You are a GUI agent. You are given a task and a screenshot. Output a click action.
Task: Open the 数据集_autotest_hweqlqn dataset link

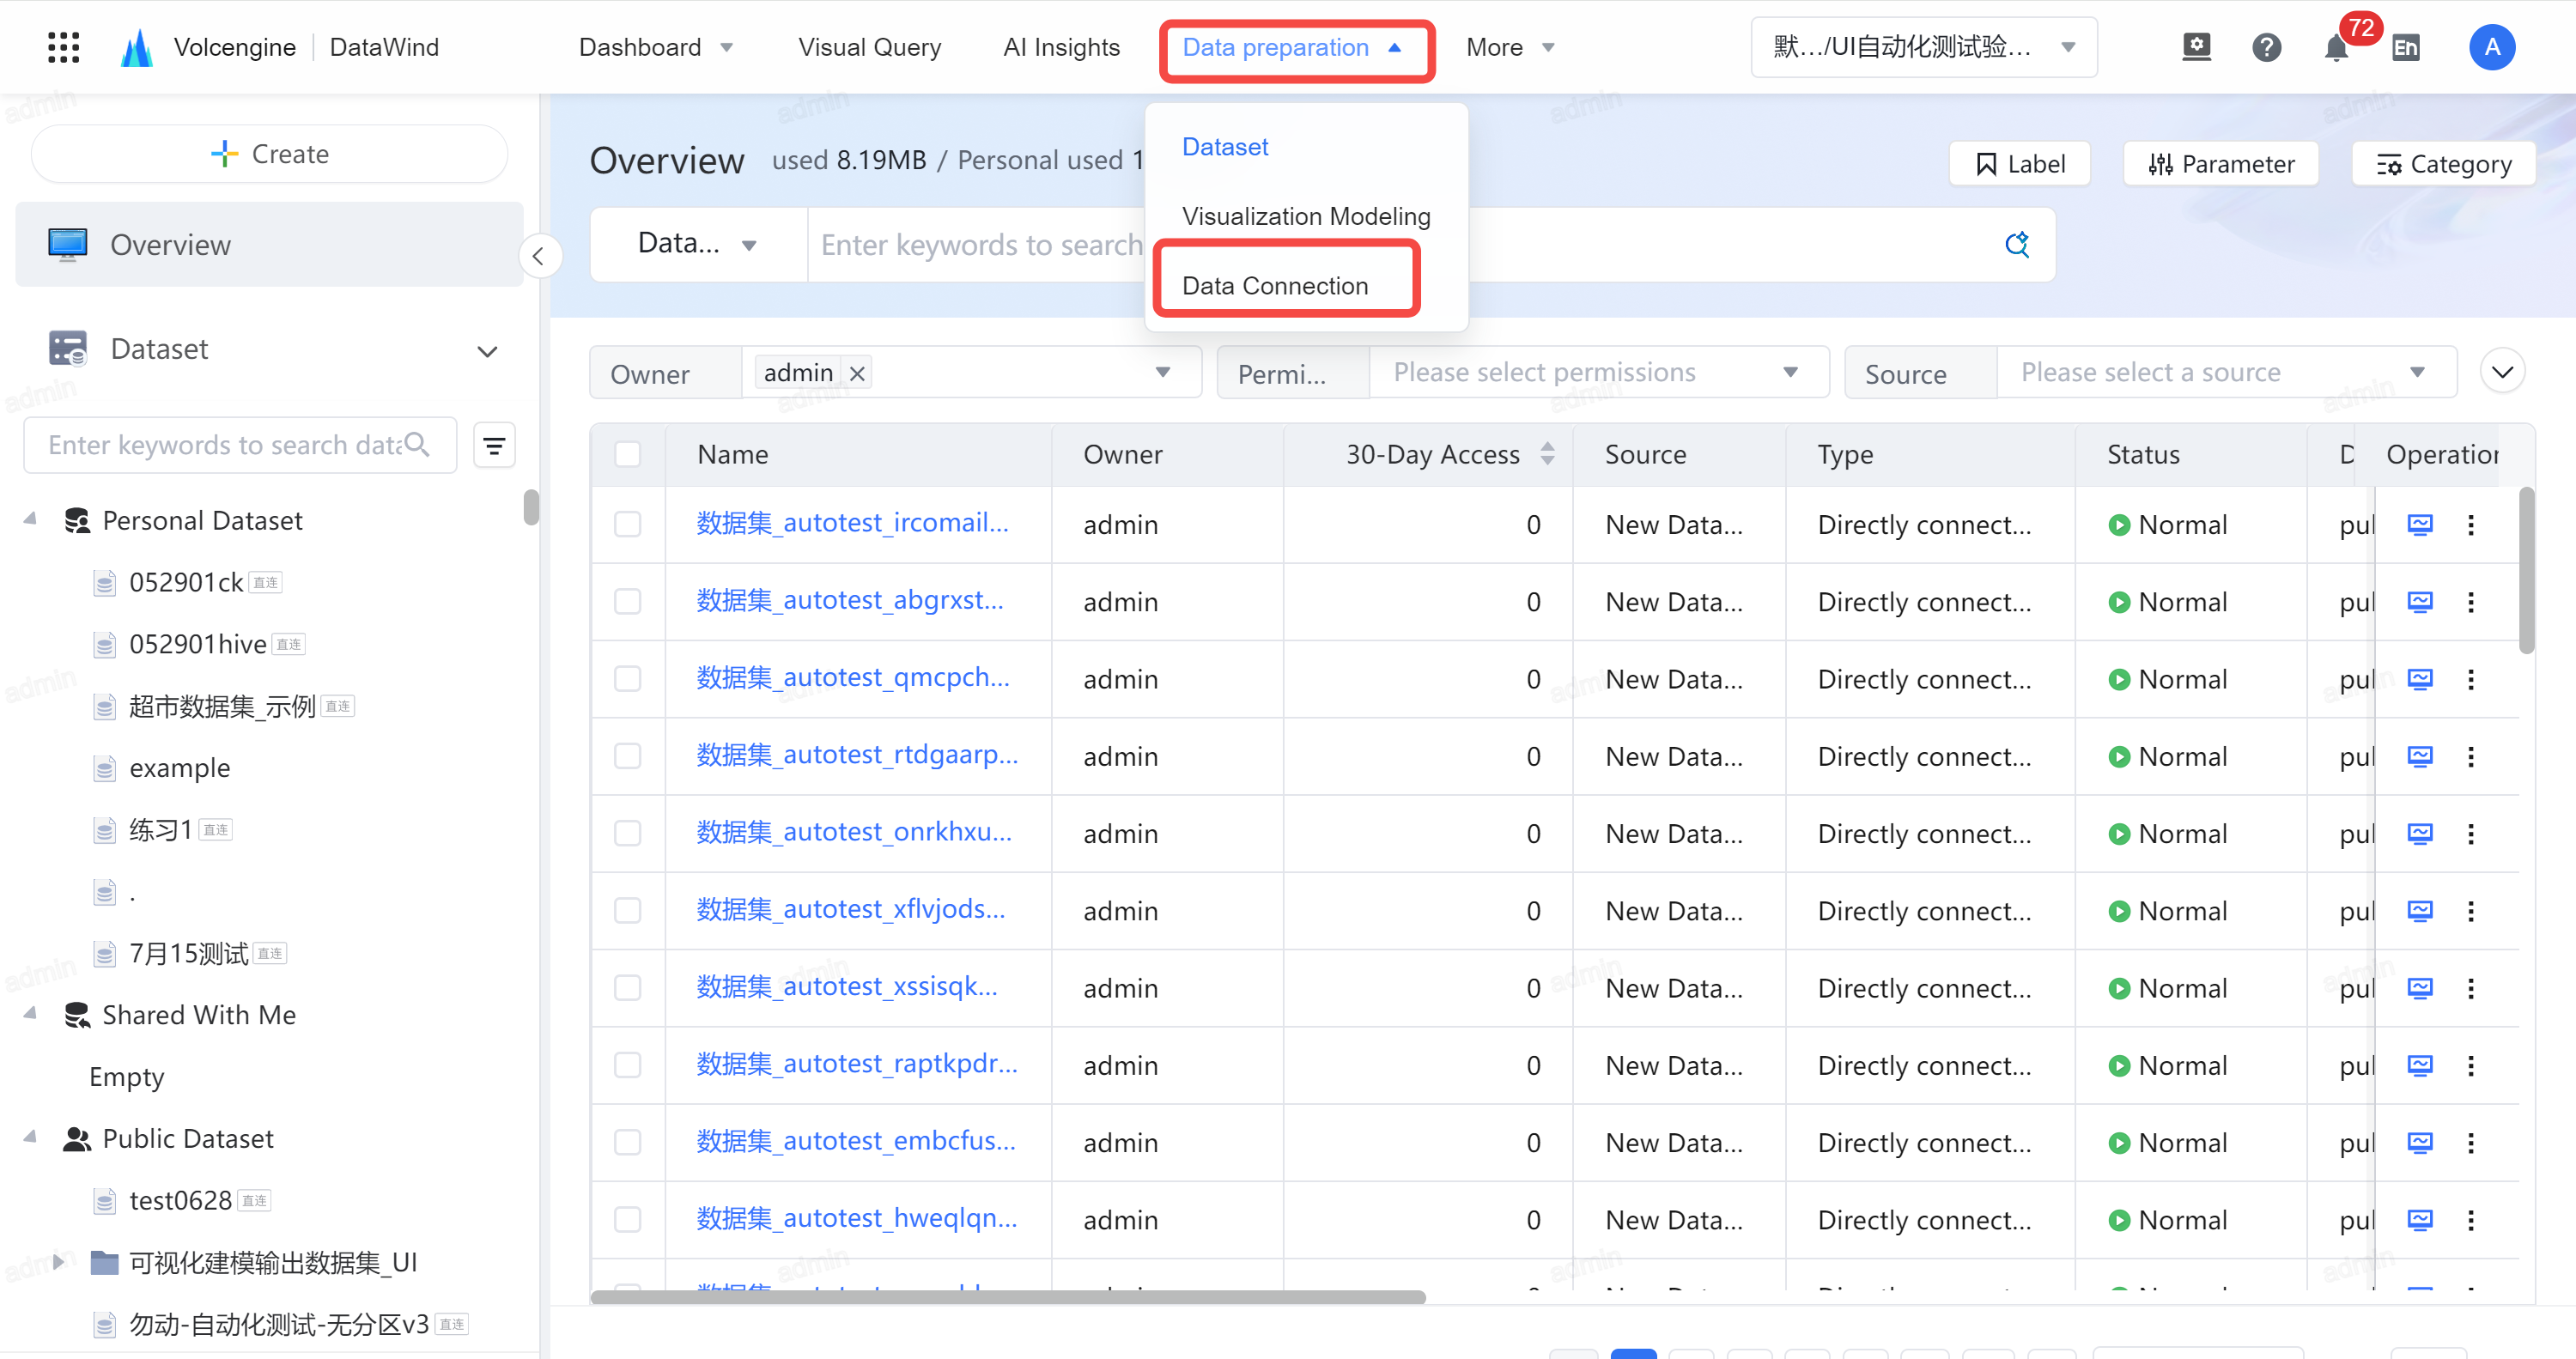pyautogui.click(x=856, y=1218)
